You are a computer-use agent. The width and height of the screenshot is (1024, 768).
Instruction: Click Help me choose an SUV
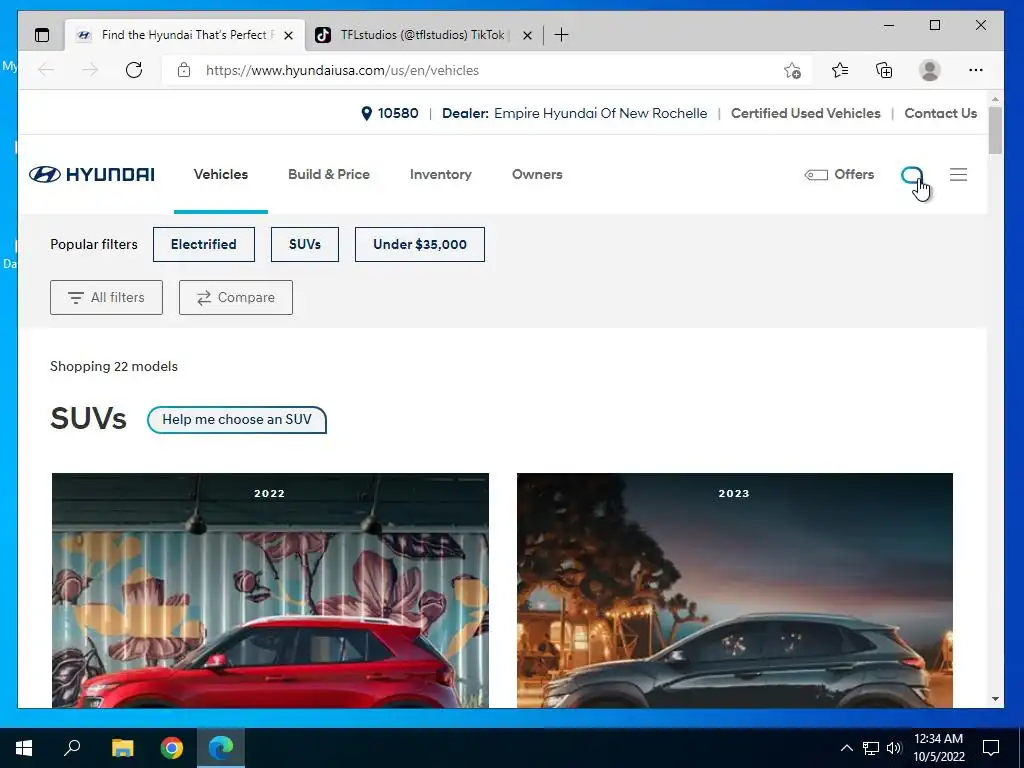tap(237, 419)
